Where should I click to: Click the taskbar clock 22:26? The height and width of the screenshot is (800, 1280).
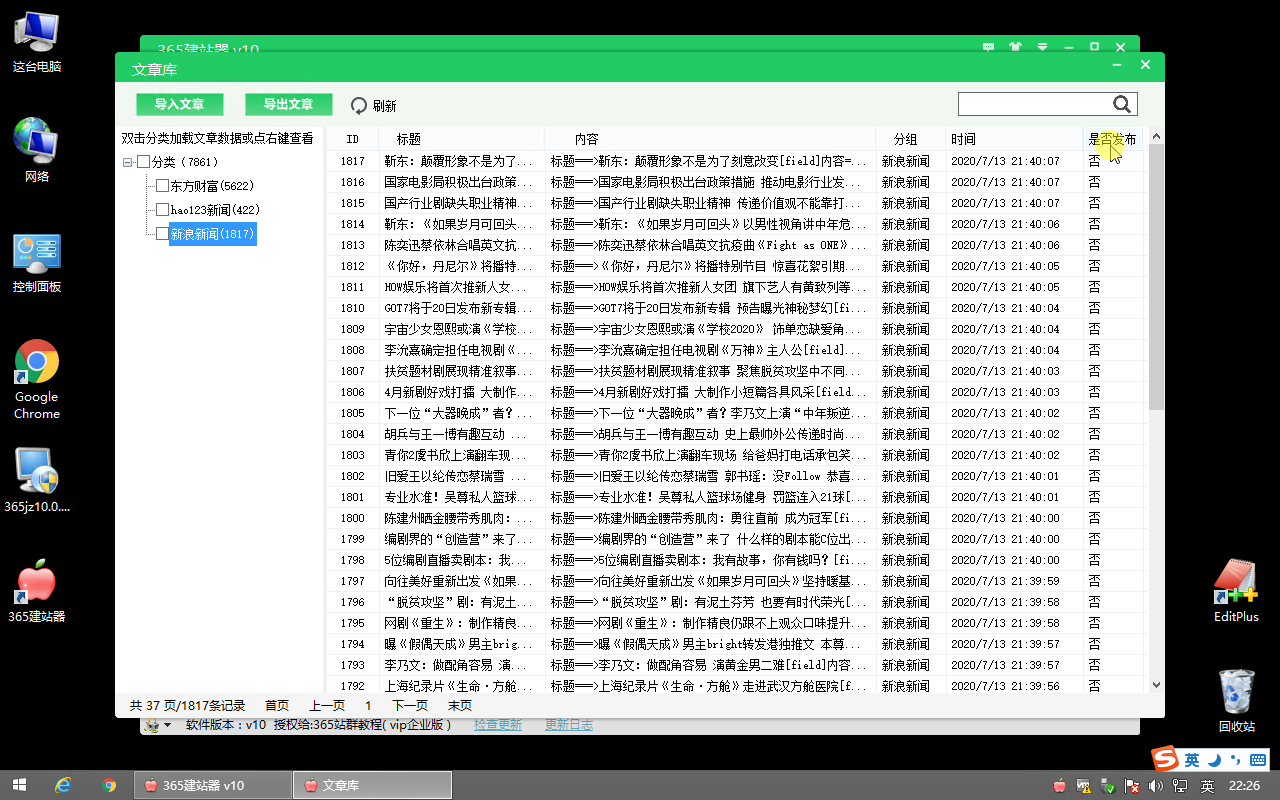1244,786
